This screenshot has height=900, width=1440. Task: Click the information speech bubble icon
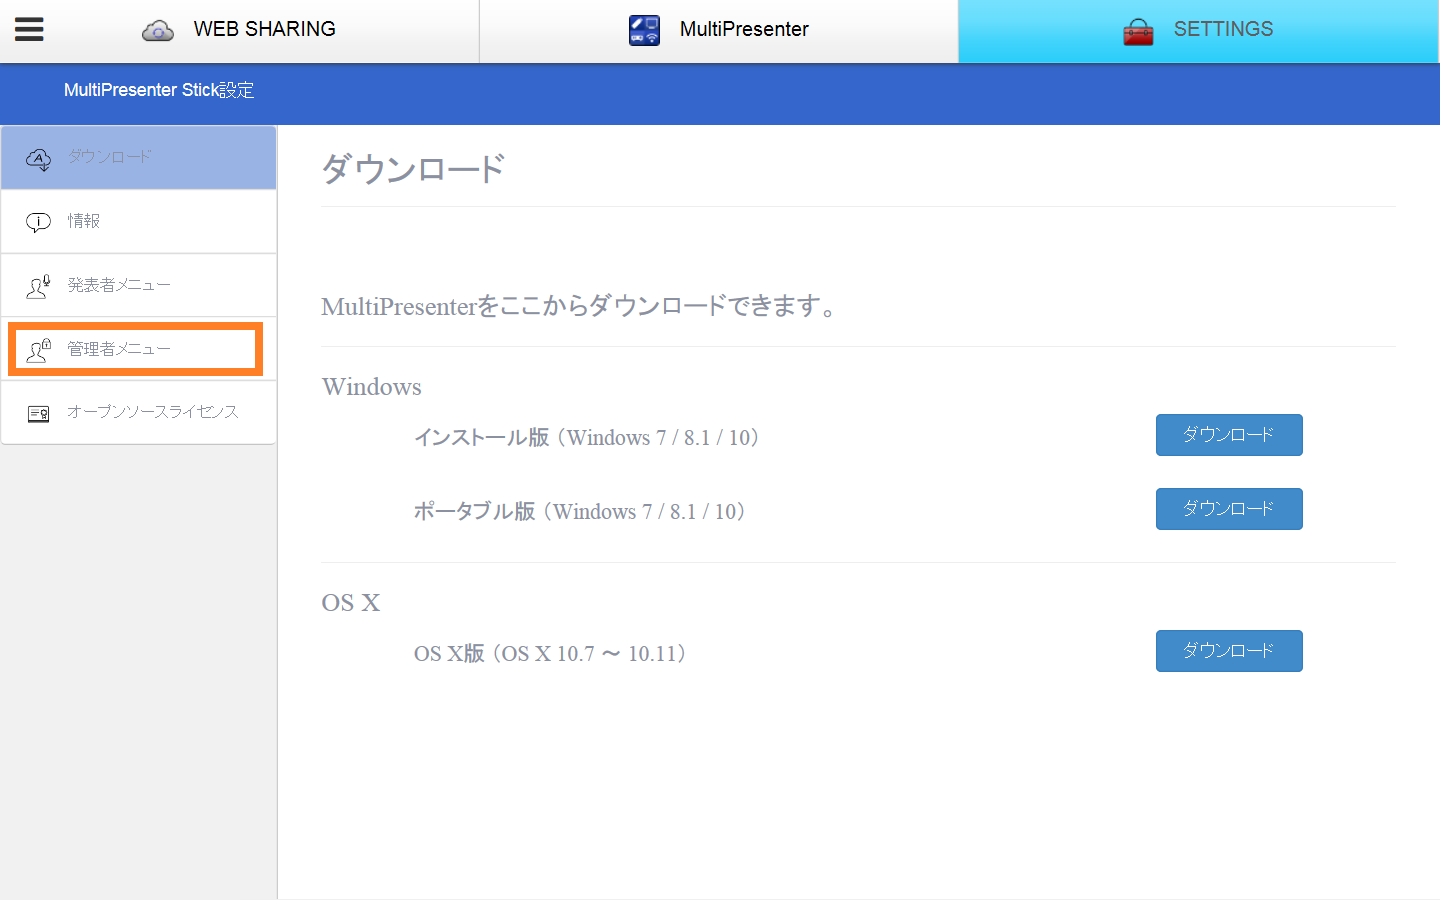[38, 222]
